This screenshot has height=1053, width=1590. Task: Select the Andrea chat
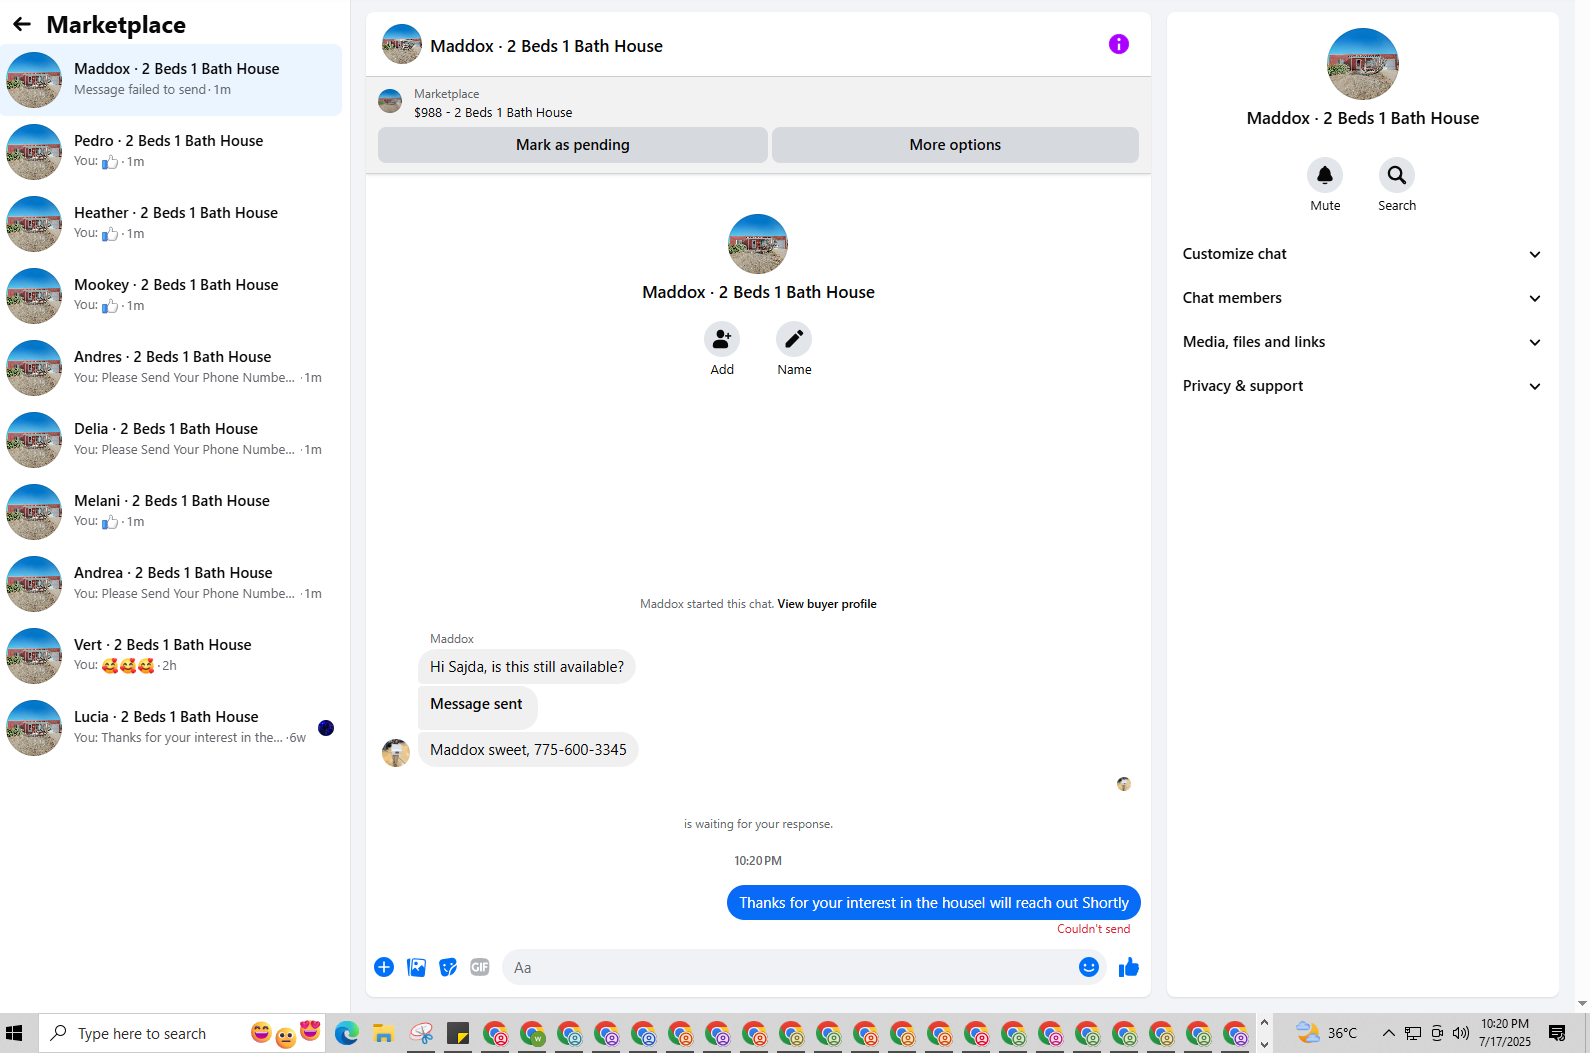[x=171, y=584]
